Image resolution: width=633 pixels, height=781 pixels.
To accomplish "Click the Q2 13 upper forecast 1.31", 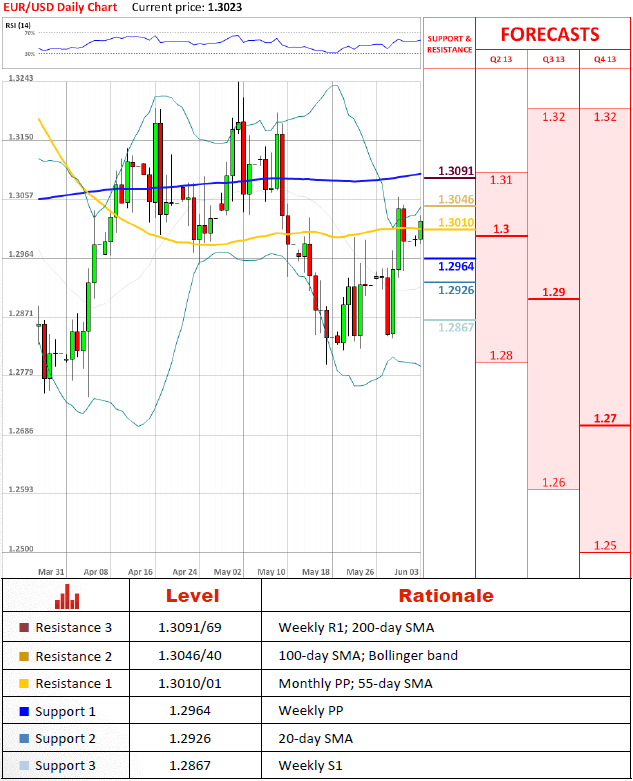I will click(501, 180).
